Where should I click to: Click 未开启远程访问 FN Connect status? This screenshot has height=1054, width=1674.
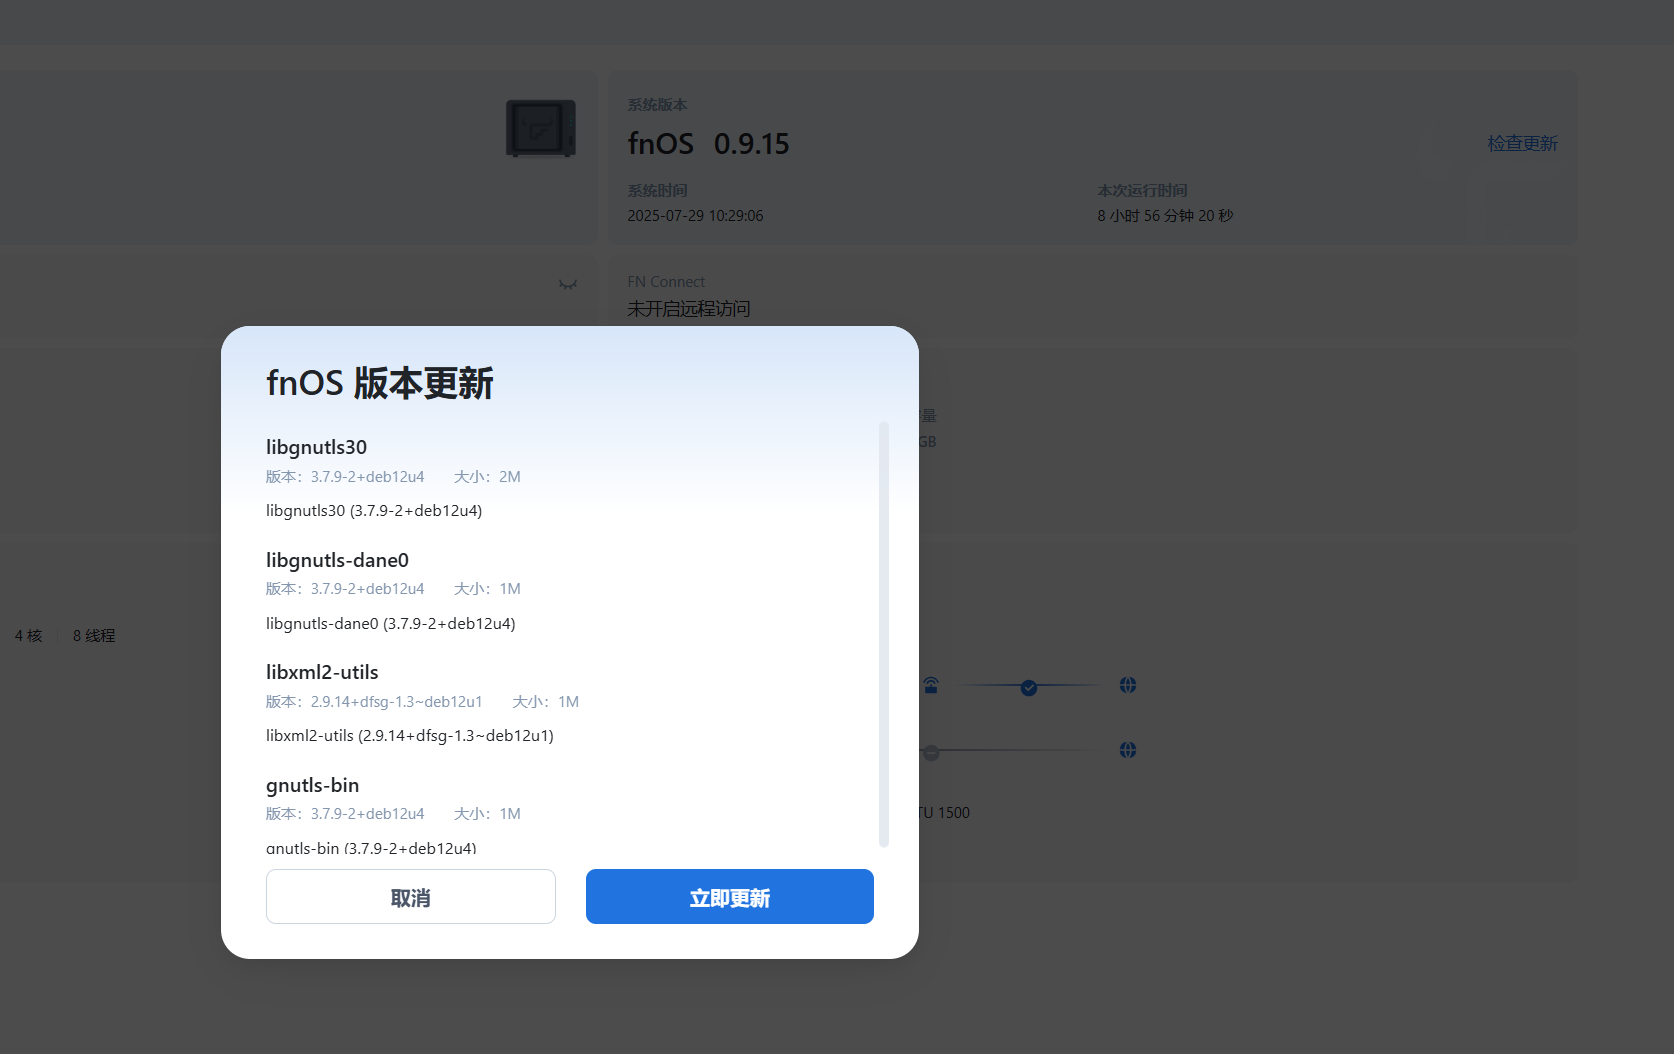click(688, 309)
